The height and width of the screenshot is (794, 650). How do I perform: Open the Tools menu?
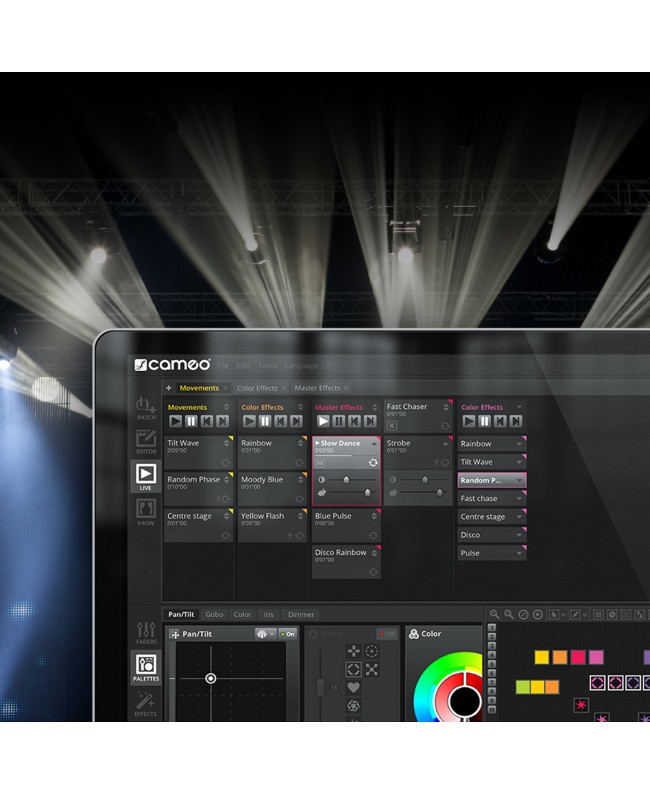[x=267, y=365]
